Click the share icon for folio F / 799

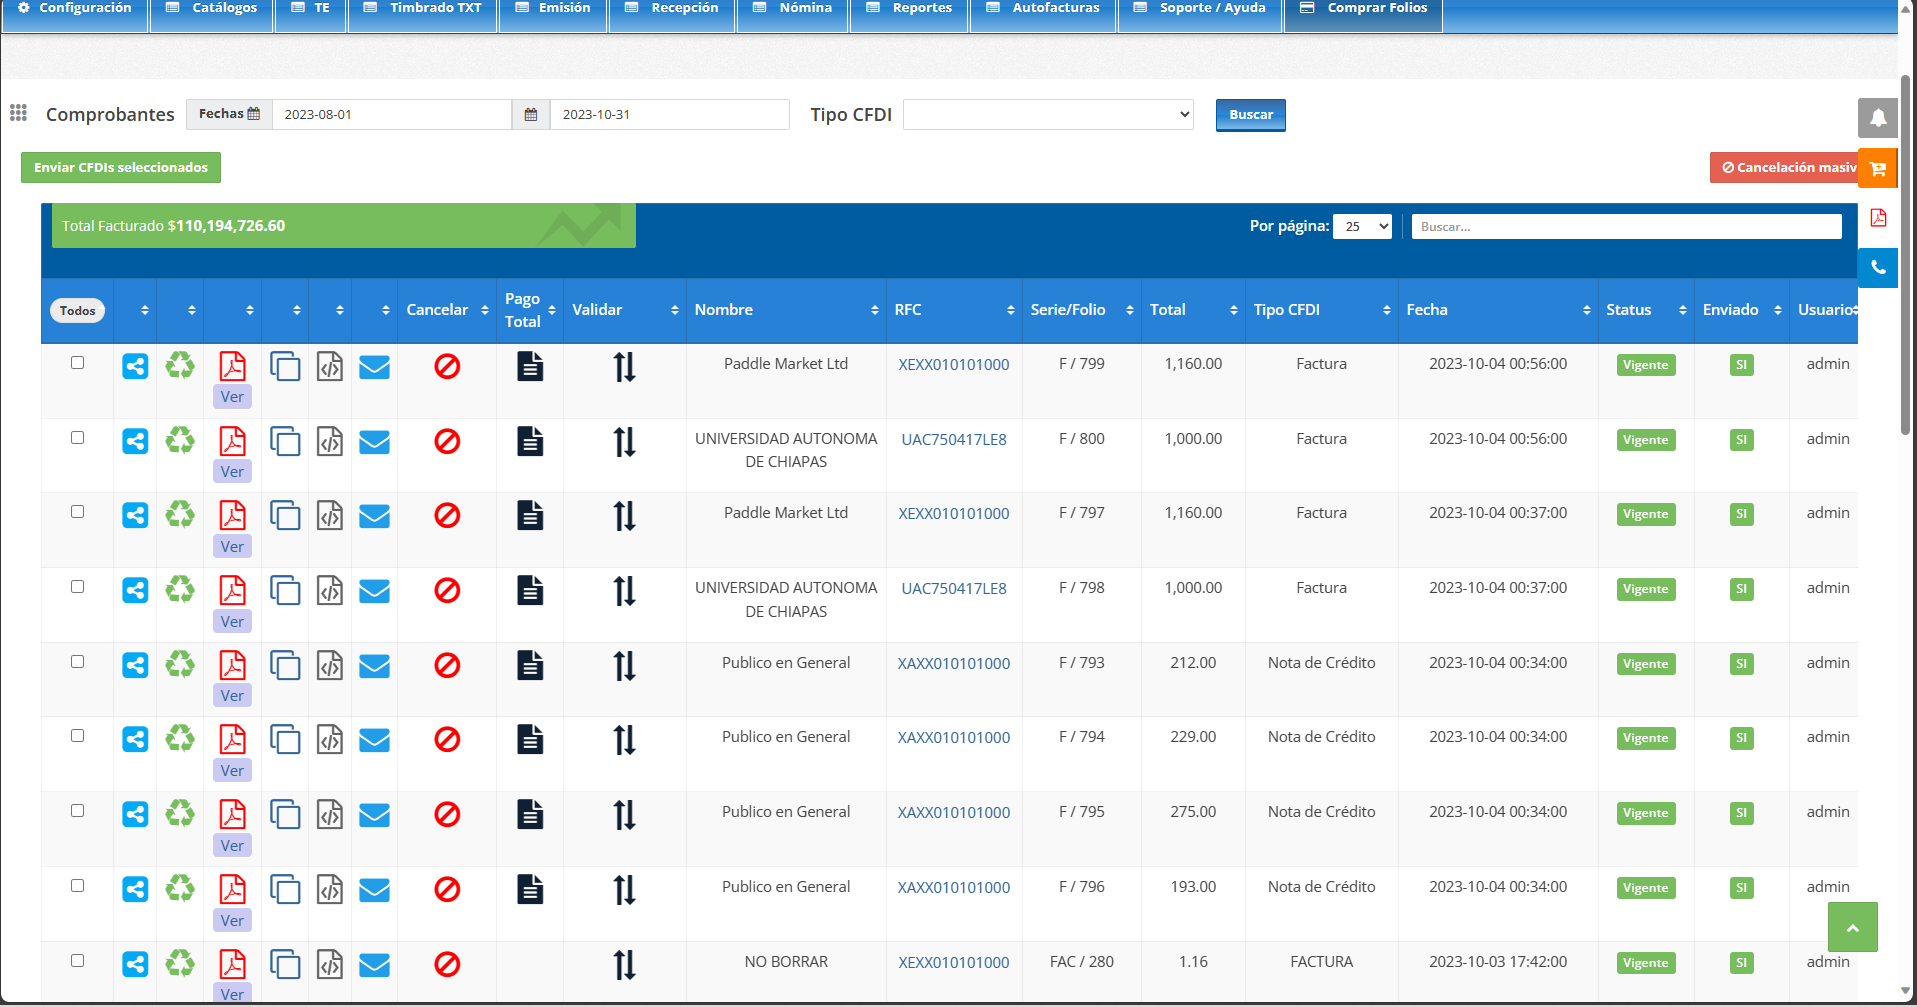(135, 367)
